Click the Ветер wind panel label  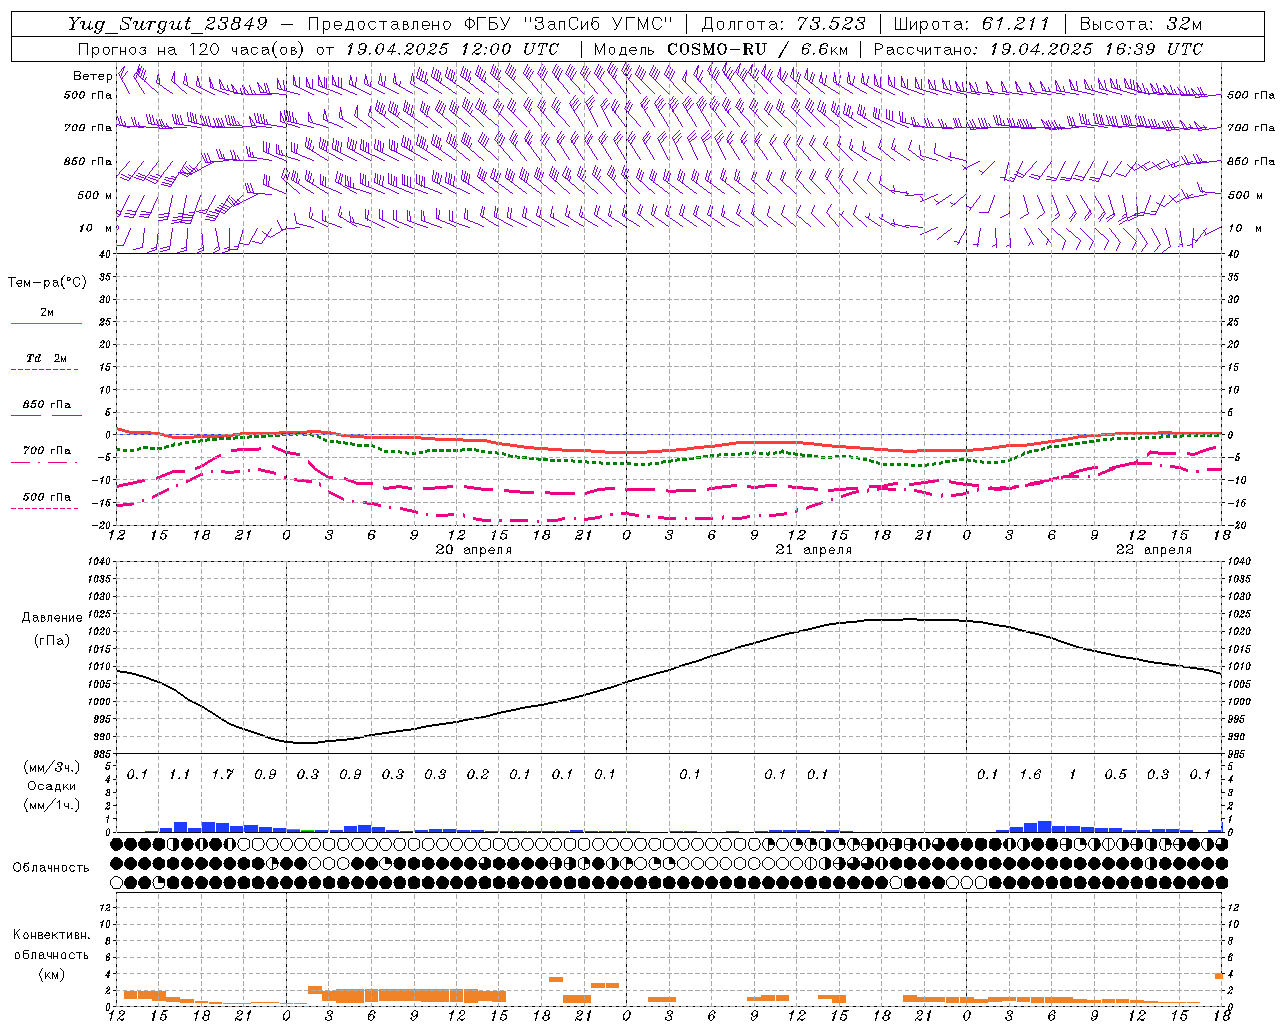[x=92, y=76]
